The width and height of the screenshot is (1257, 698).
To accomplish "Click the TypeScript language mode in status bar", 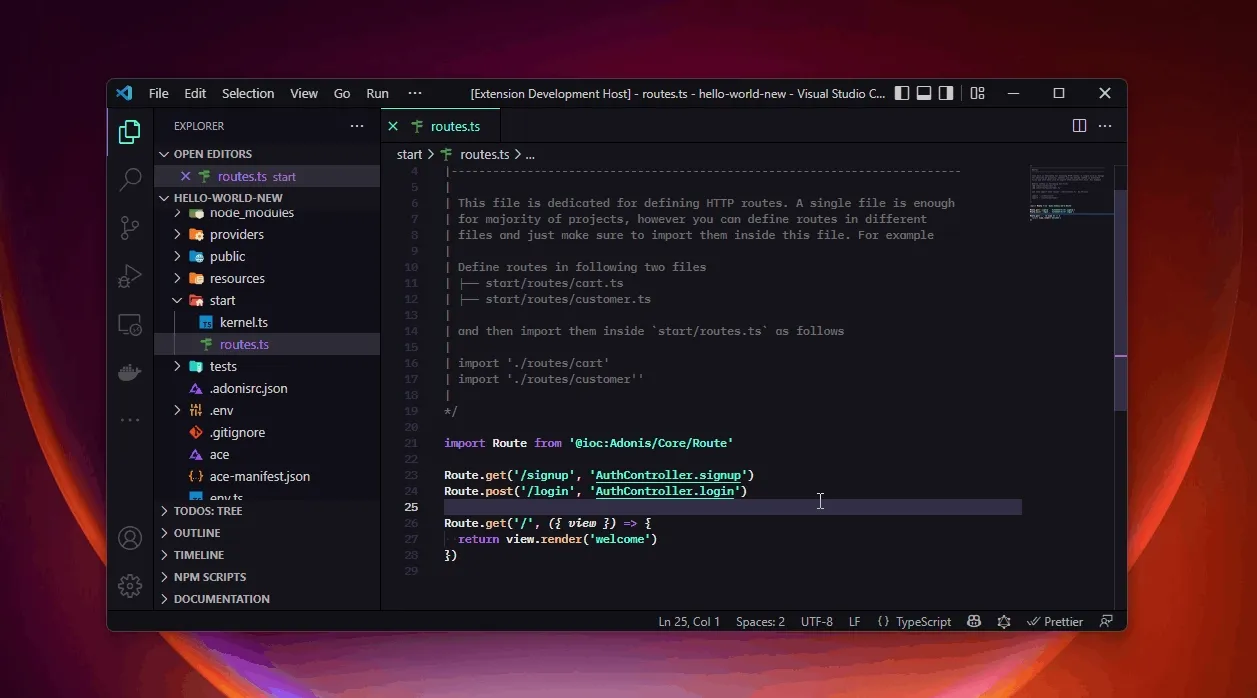I will [x=914, y=621].
